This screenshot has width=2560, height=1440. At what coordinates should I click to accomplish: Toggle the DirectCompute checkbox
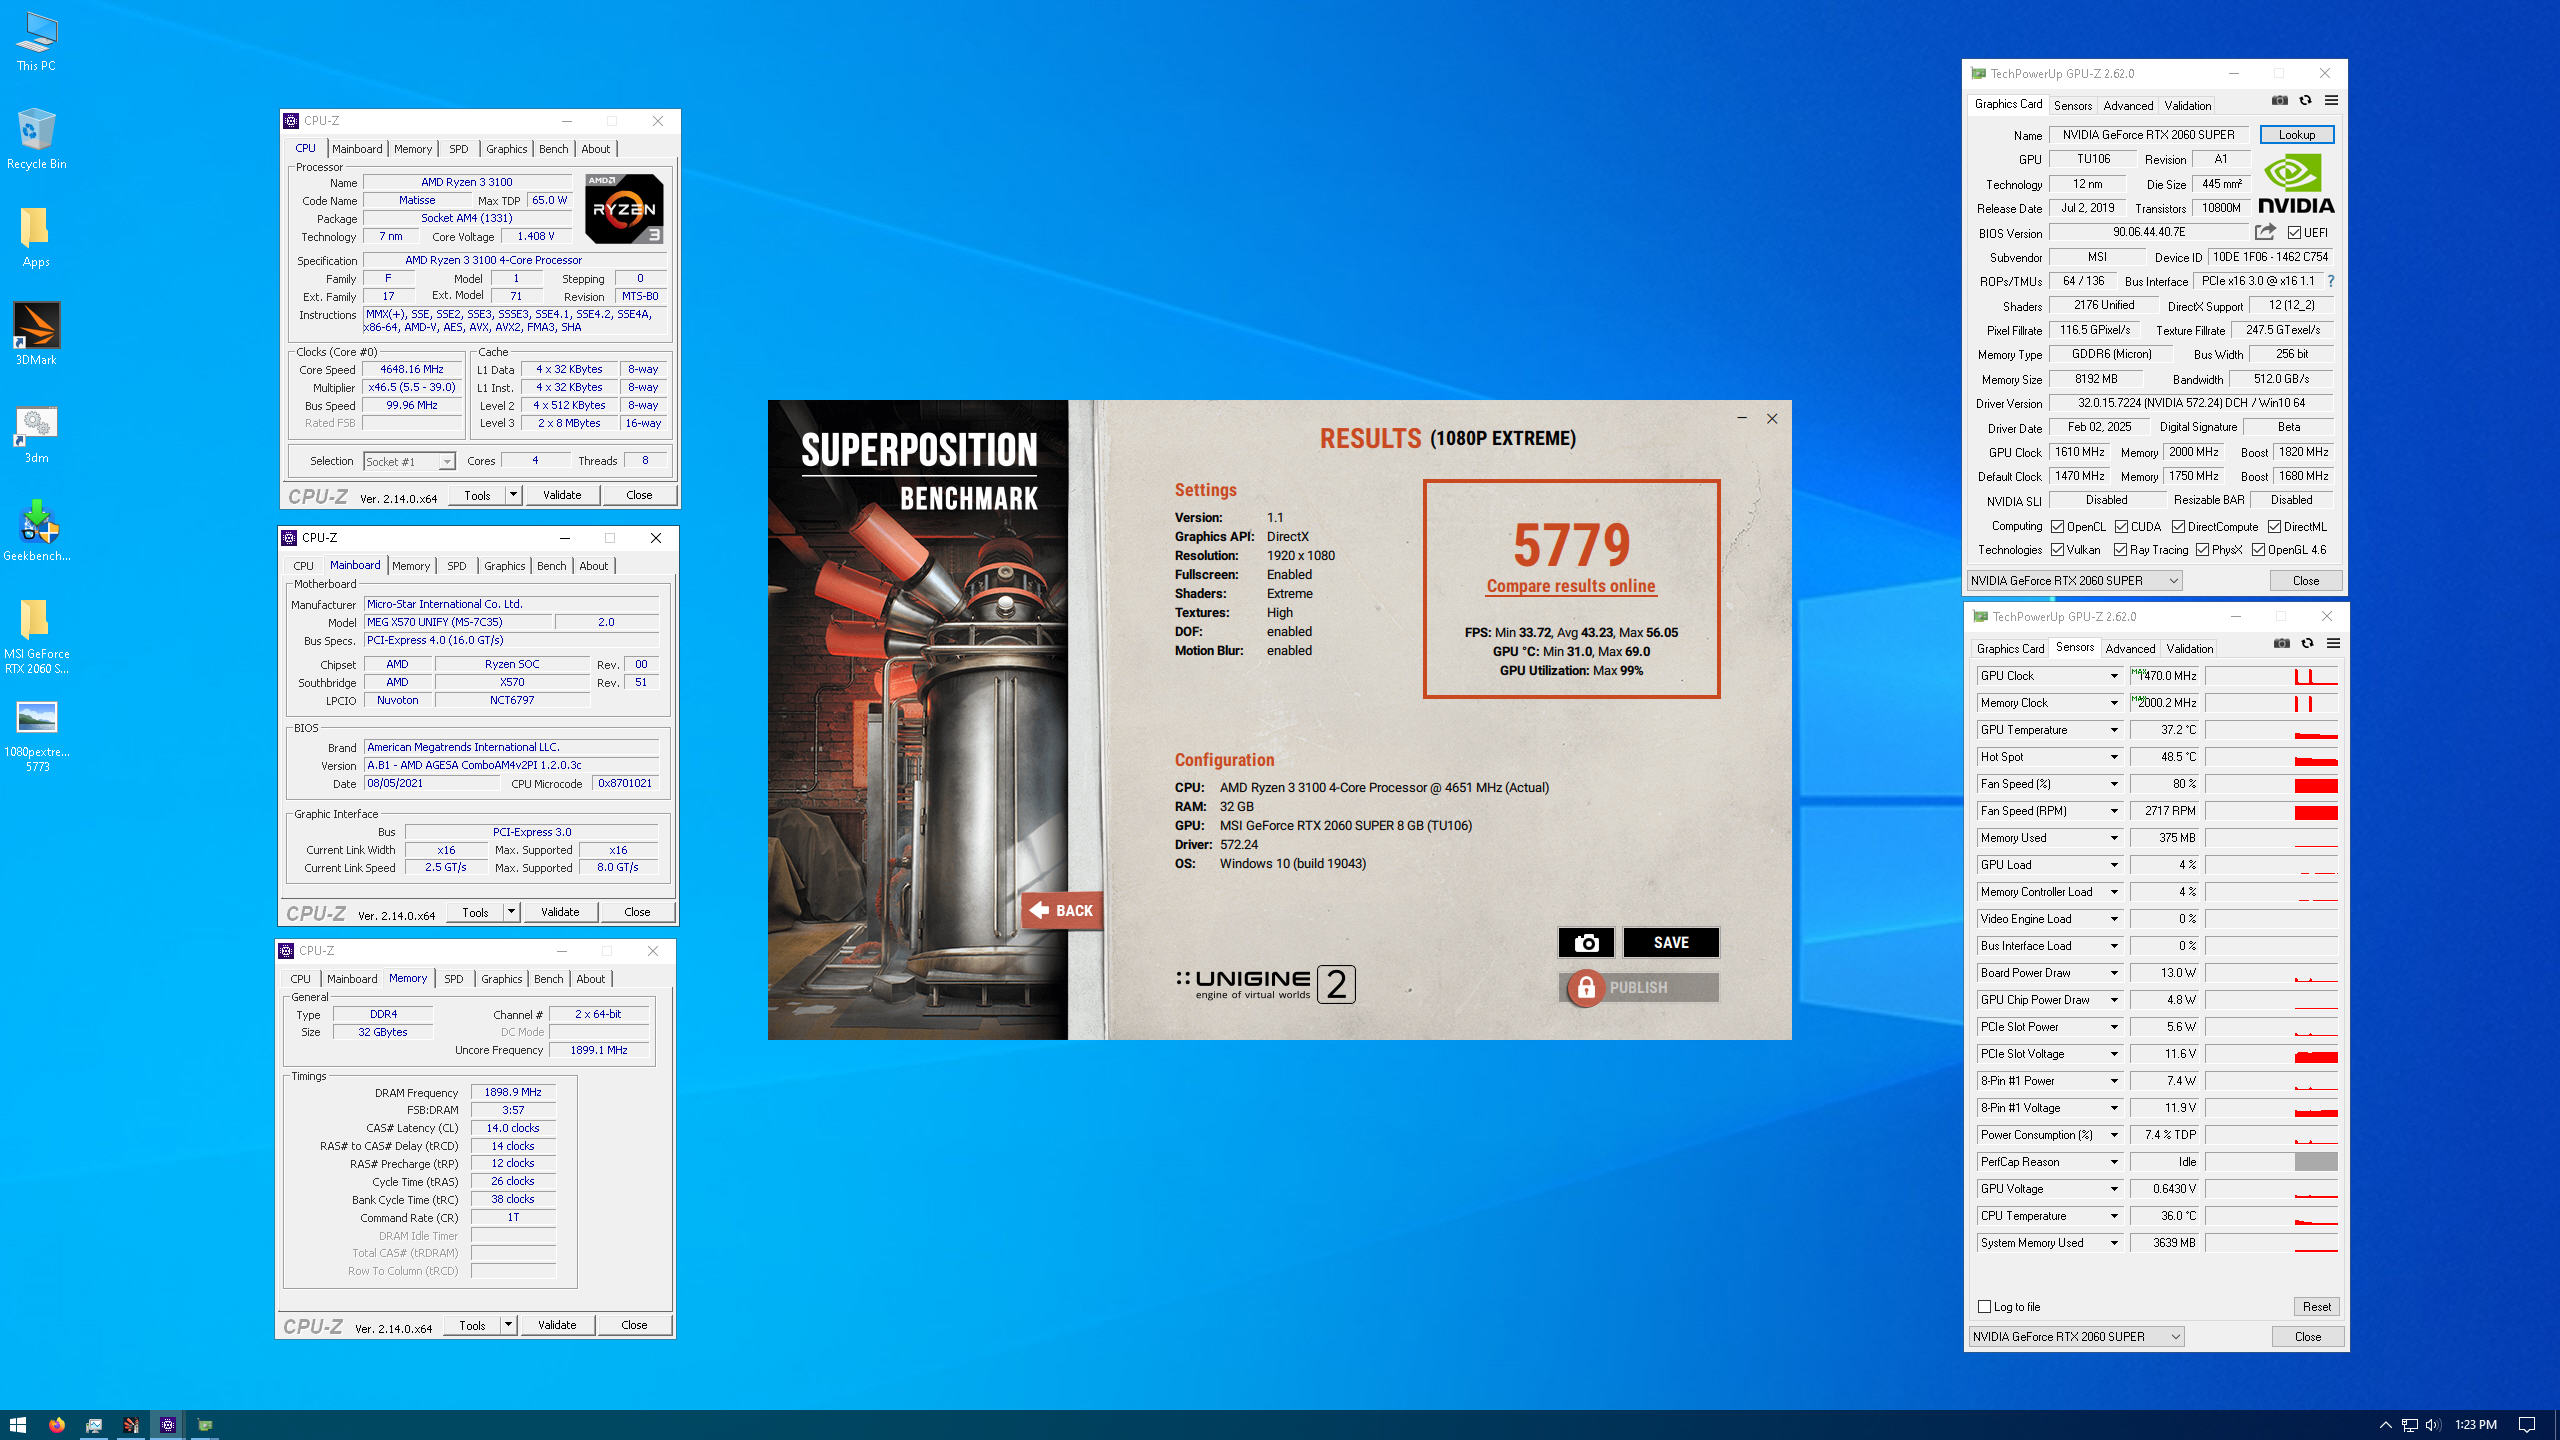(2178, 526)
